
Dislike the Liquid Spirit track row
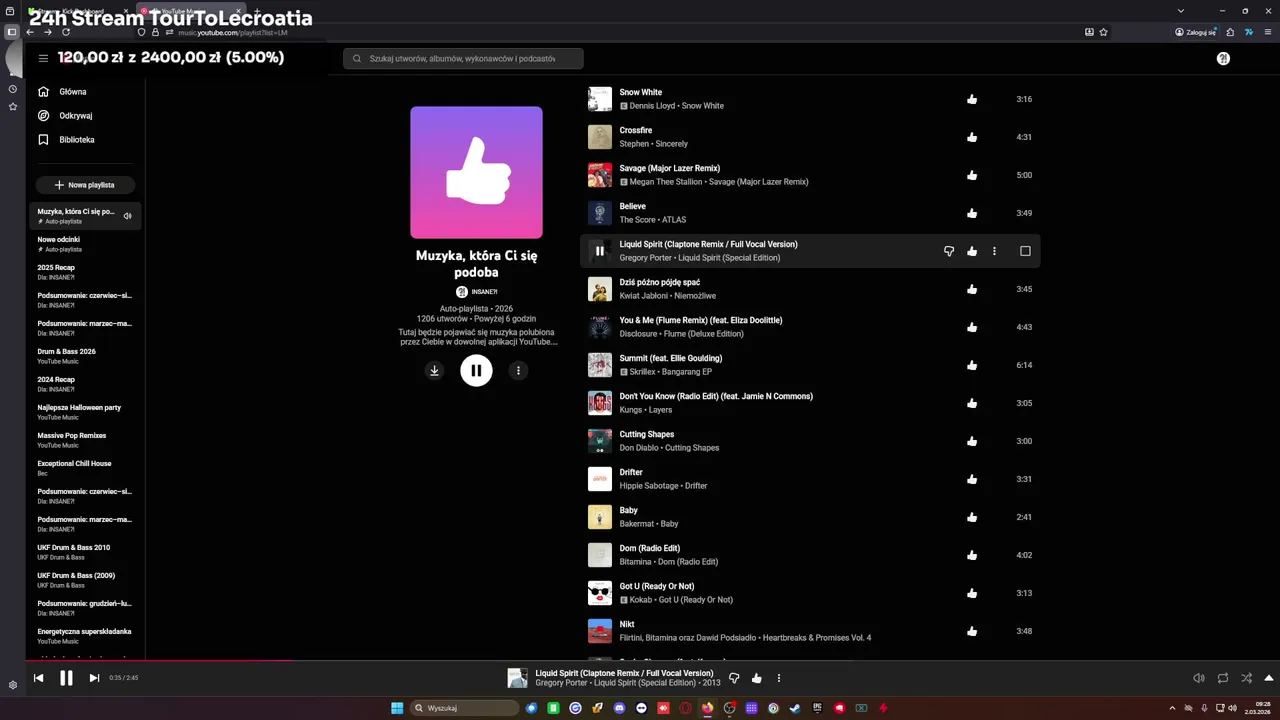(949, 251)
